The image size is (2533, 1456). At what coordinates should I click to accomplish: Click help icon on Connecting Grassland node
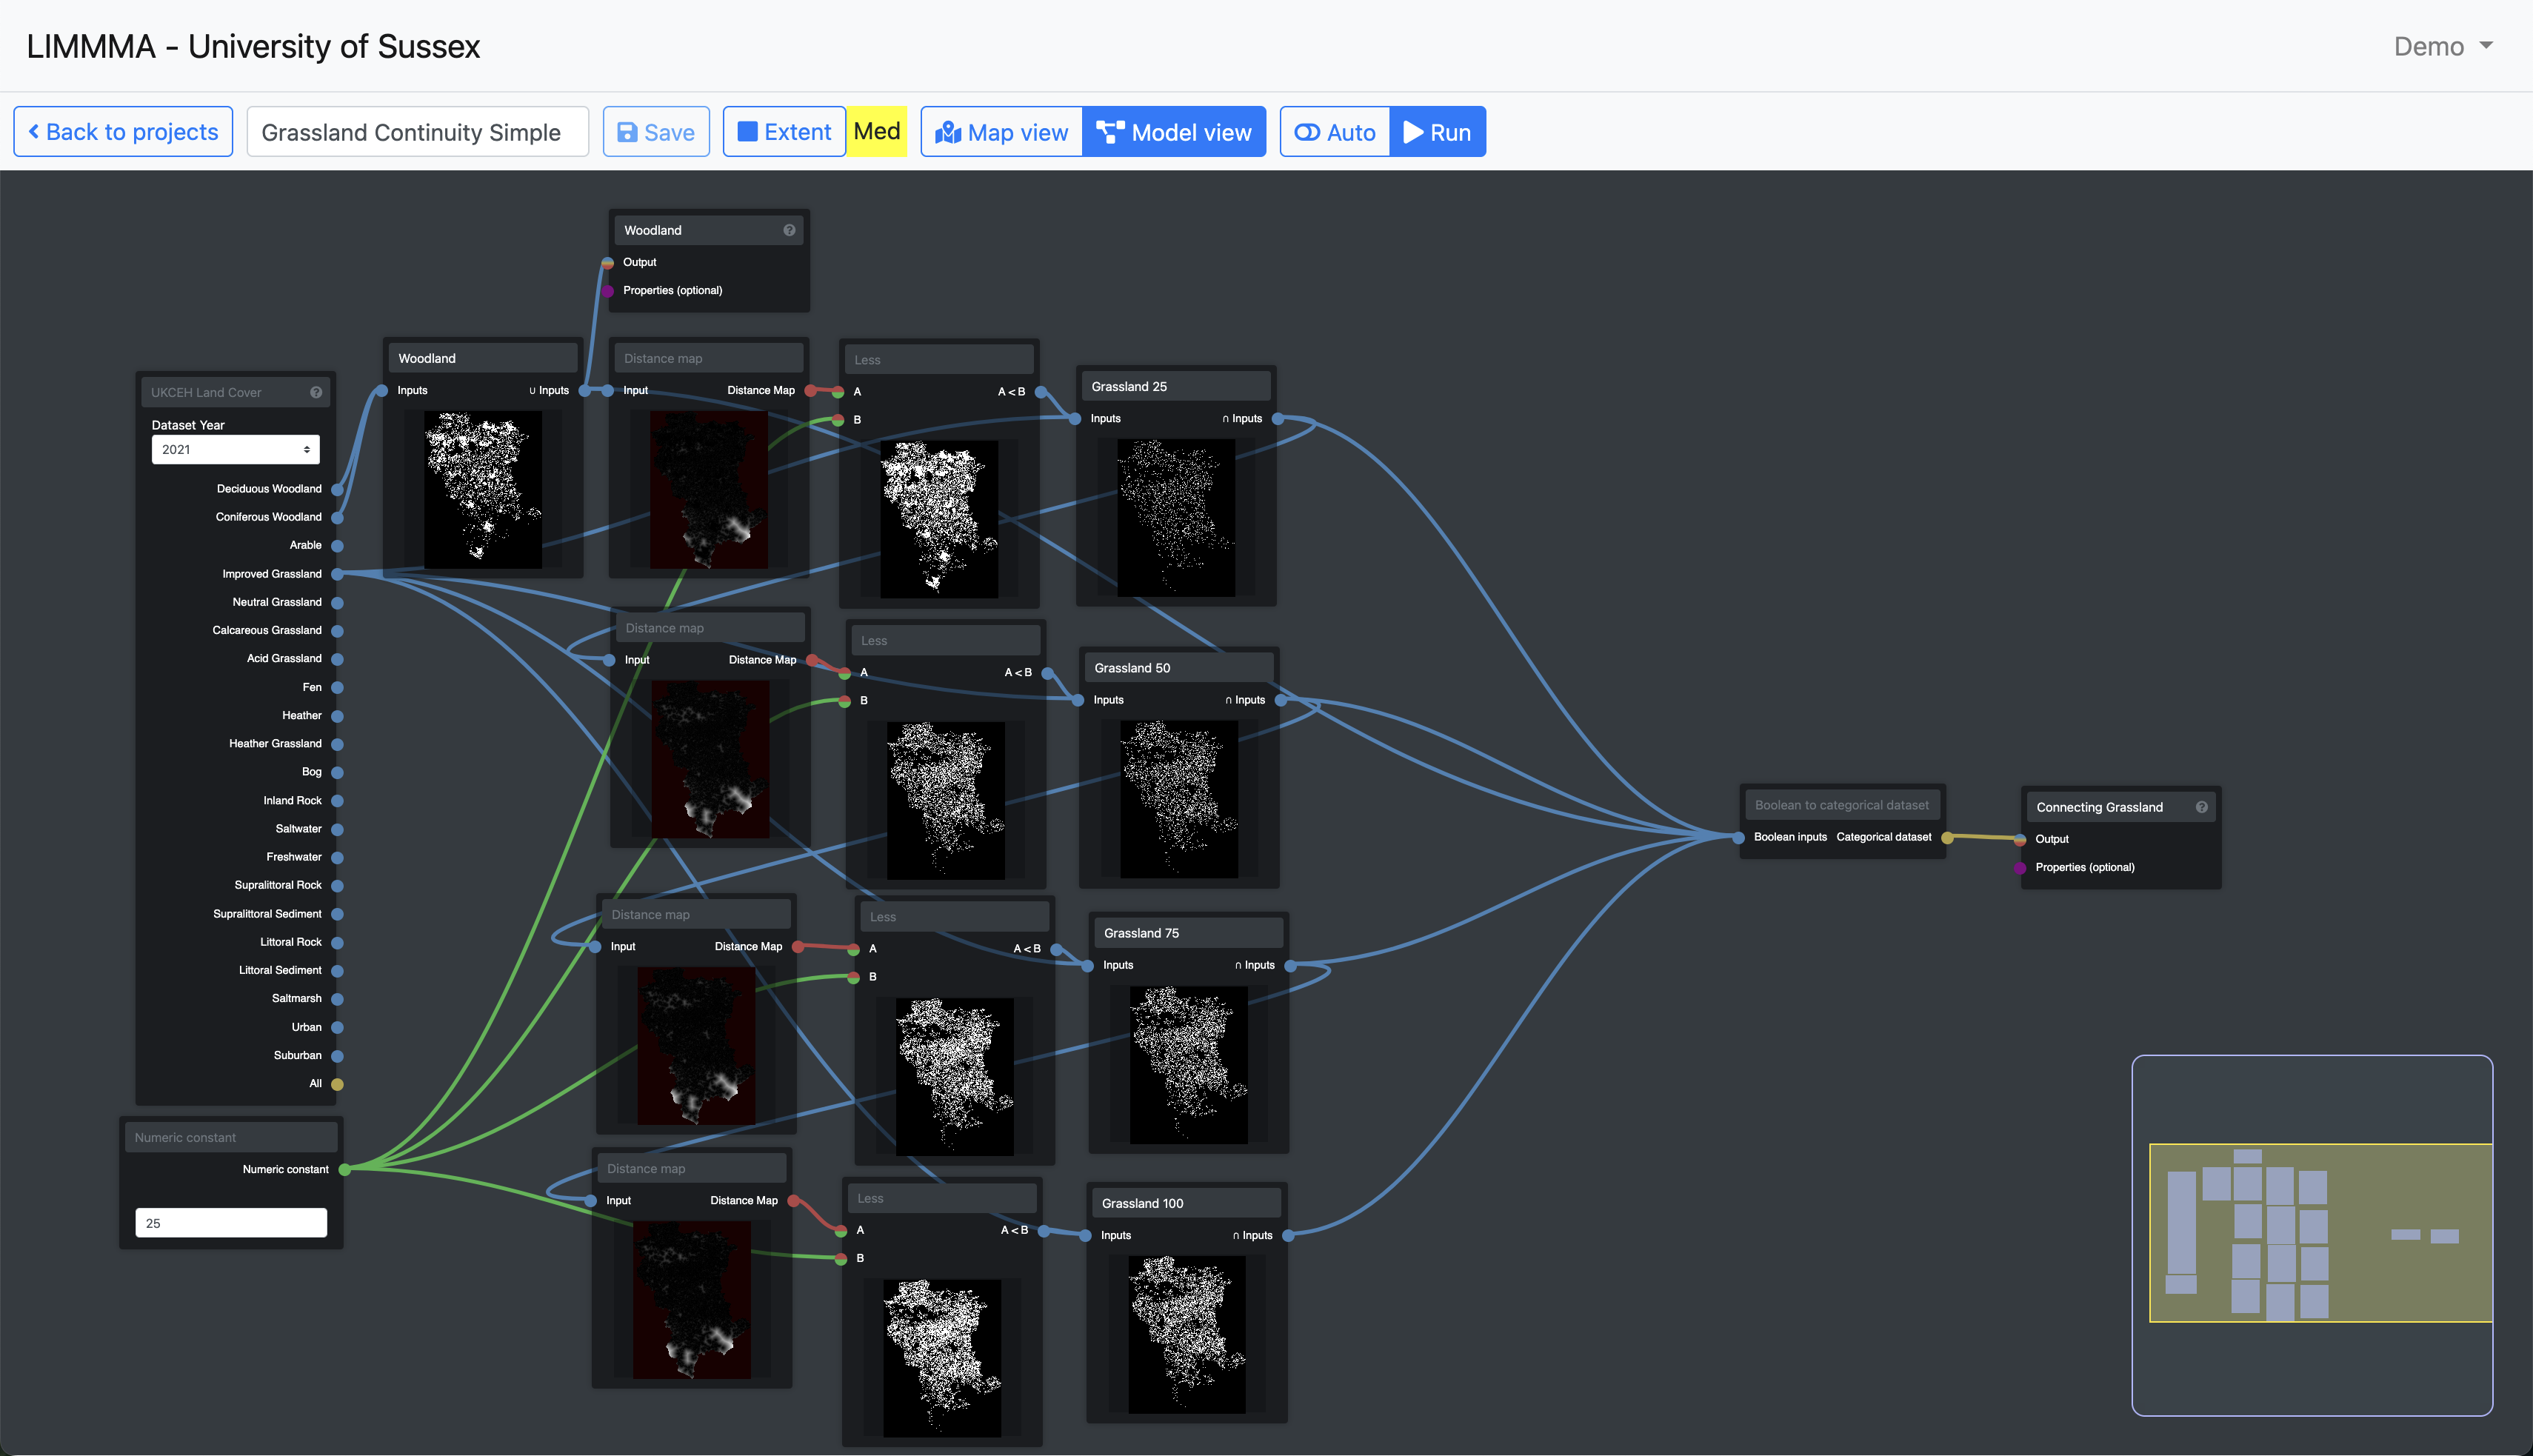click(2201, 807)
